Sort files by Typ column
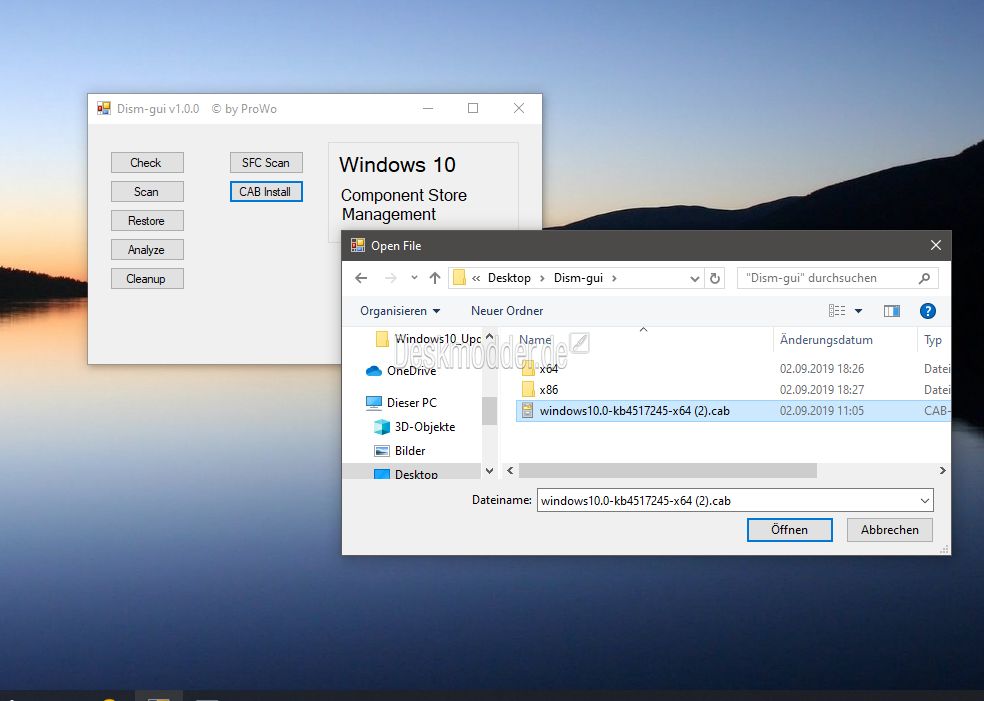 point(933,340)
